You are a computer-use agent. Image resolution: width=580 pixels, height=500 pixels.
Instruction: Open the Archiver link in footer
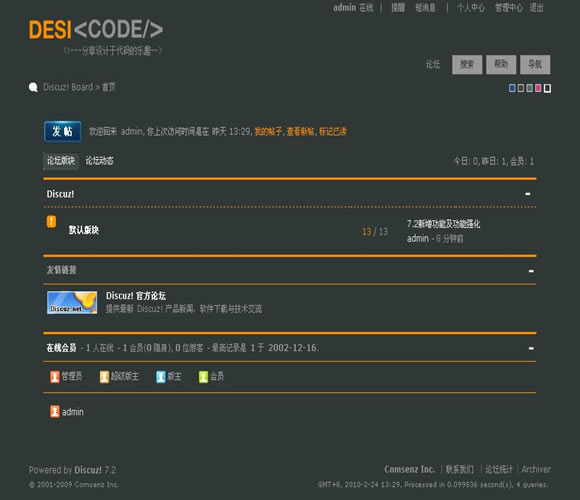(x=536, y=469)
